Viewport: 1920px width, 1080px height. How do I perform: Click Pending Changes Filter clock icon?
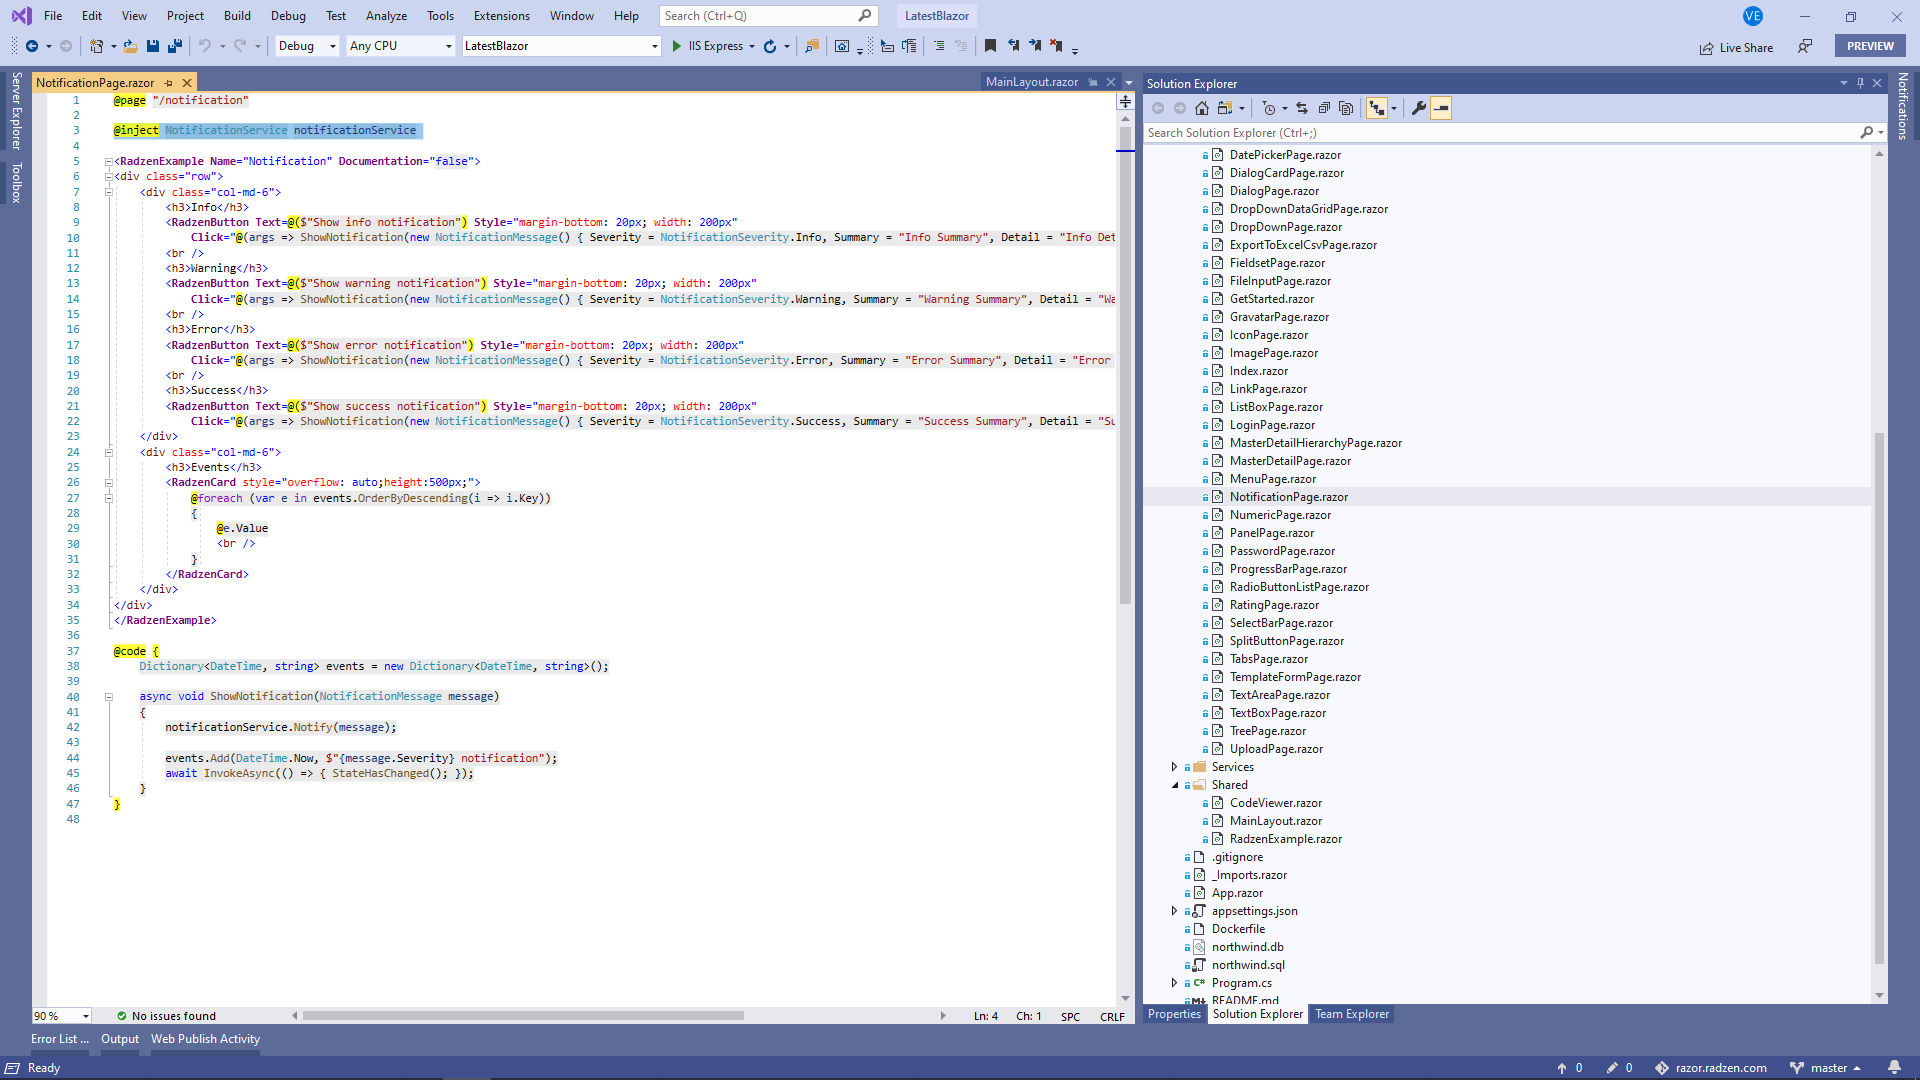(x=1268, y=108)
